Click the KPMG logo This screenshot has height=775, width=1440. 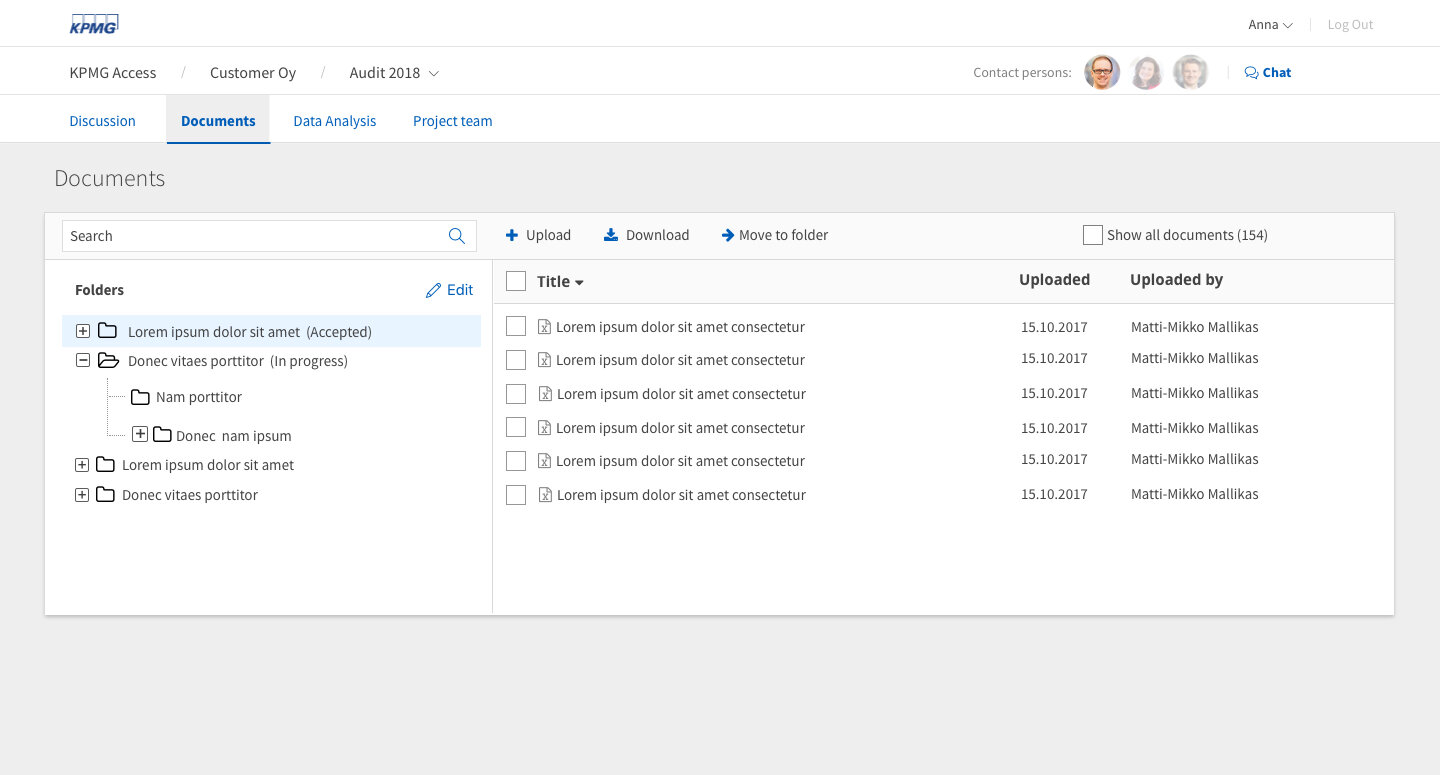coord(94,24)
